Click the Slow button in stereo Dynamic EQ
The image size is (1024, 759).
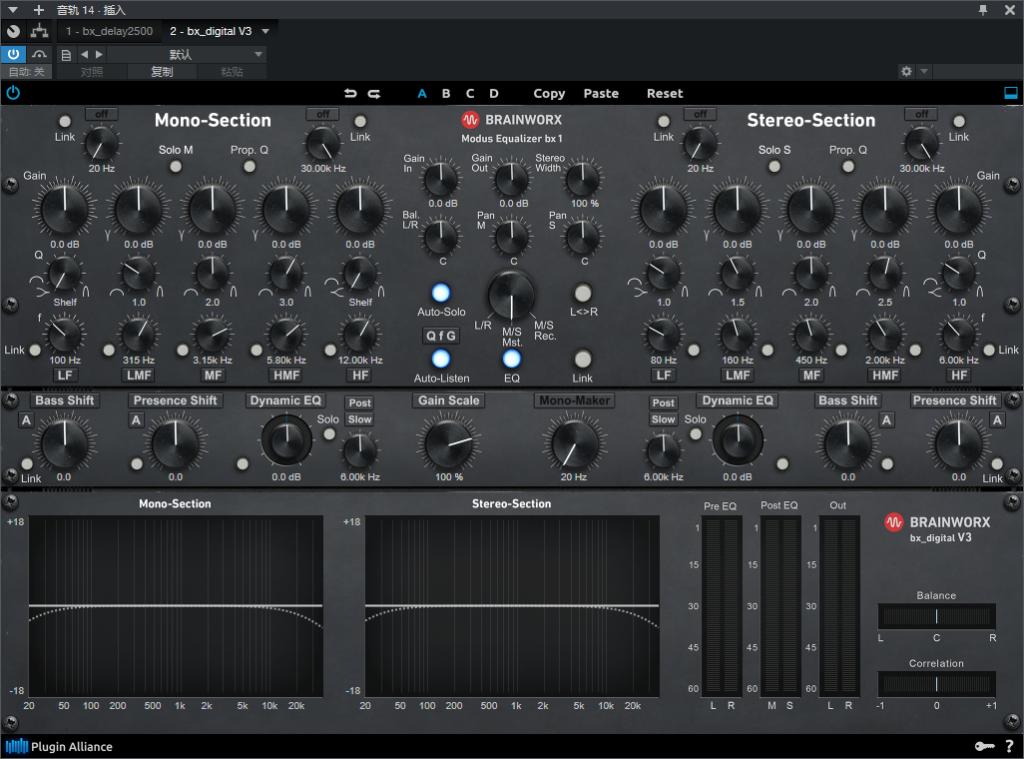coord(663,419)
